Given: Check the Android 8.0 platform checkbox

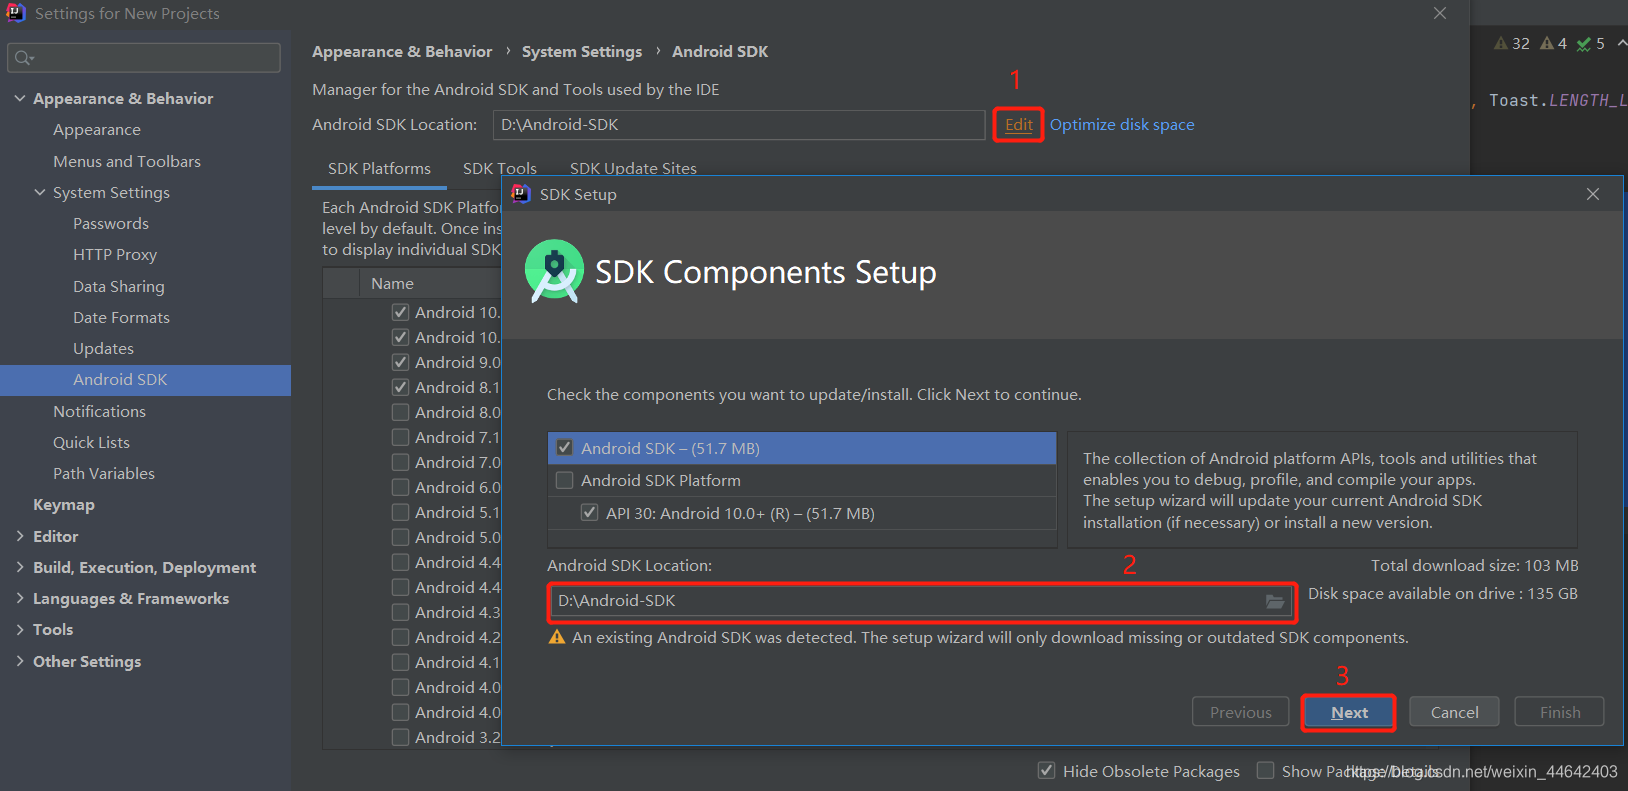Looking at the screenshot, I should tap(400, 412).
